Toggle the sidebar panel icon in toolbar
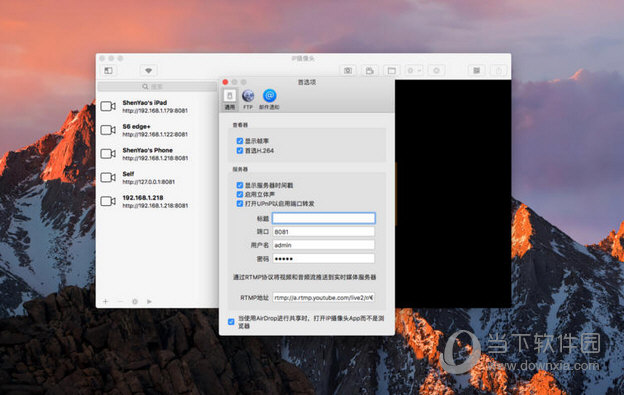The width and height of the screenshot is (624, 395). pyautogui.click(x=108, y=70)
